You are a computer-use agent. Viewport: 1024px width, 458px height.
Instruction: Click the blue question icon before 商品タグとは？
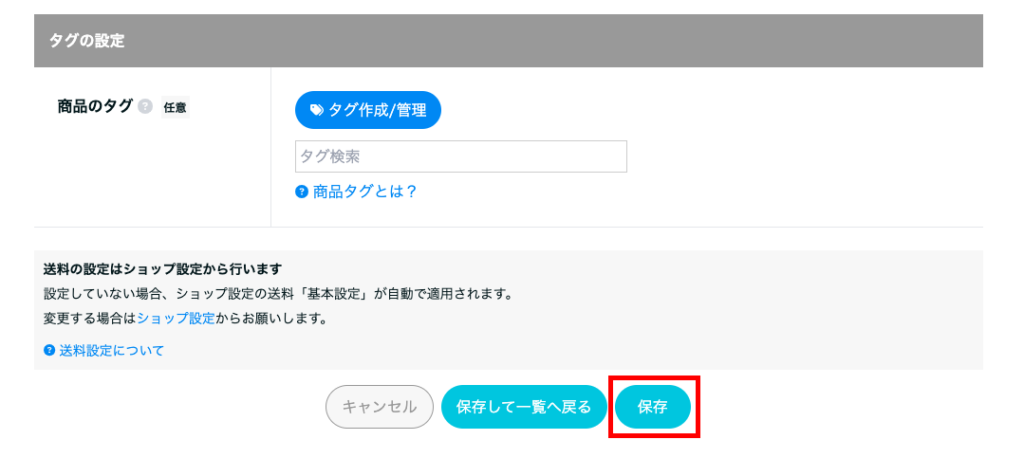click(x=301, y=191)
